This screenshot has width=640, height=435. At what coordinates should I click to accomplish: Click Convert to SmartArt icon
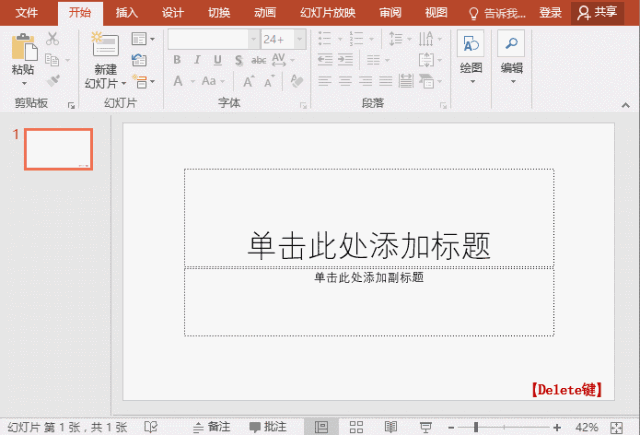tap(427, 81)
